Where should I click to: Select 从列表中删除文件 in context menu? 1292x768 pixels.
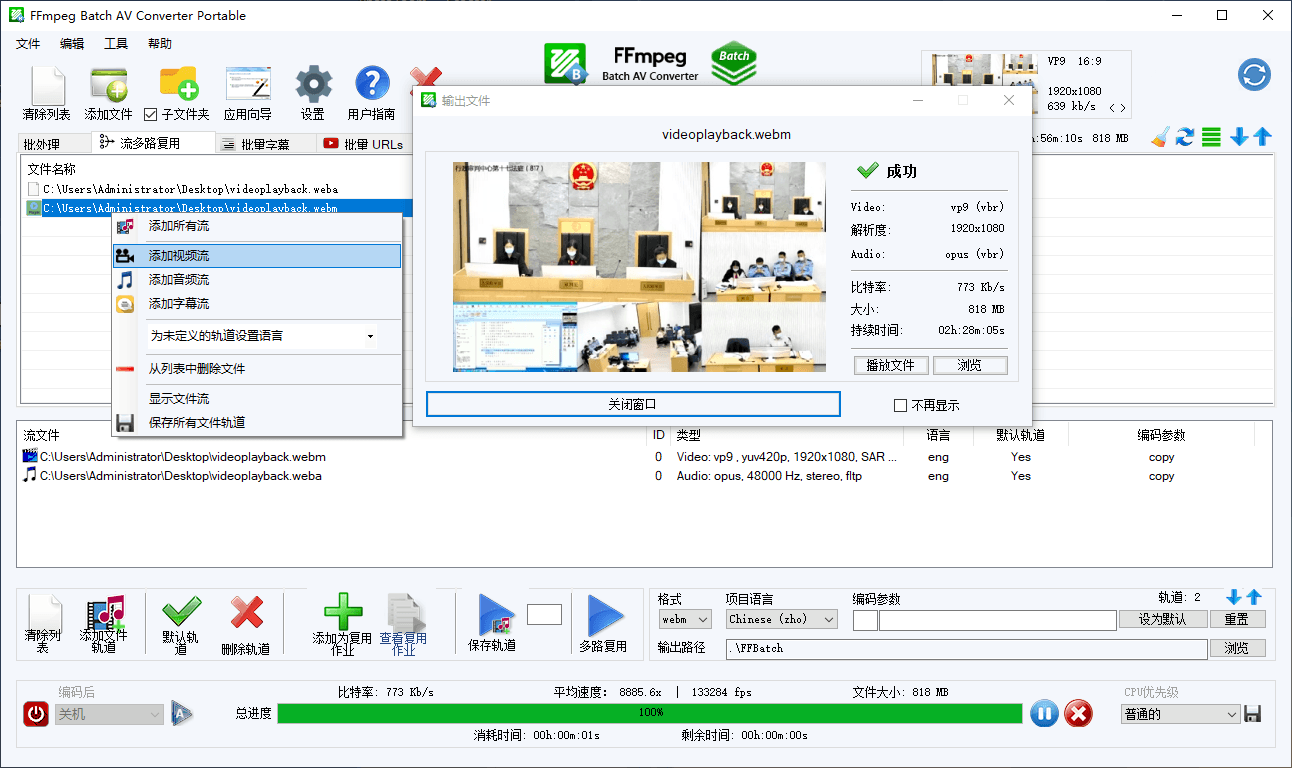(257, 369)
